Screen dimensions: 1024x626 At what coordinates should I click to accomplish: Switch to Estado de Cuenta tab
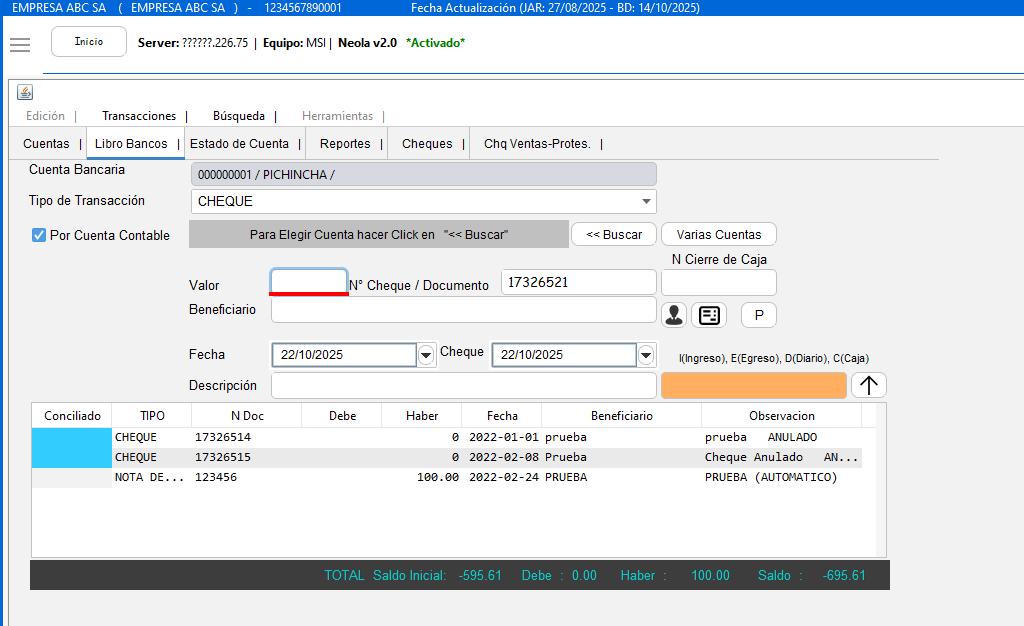click(x=239, y=144)
